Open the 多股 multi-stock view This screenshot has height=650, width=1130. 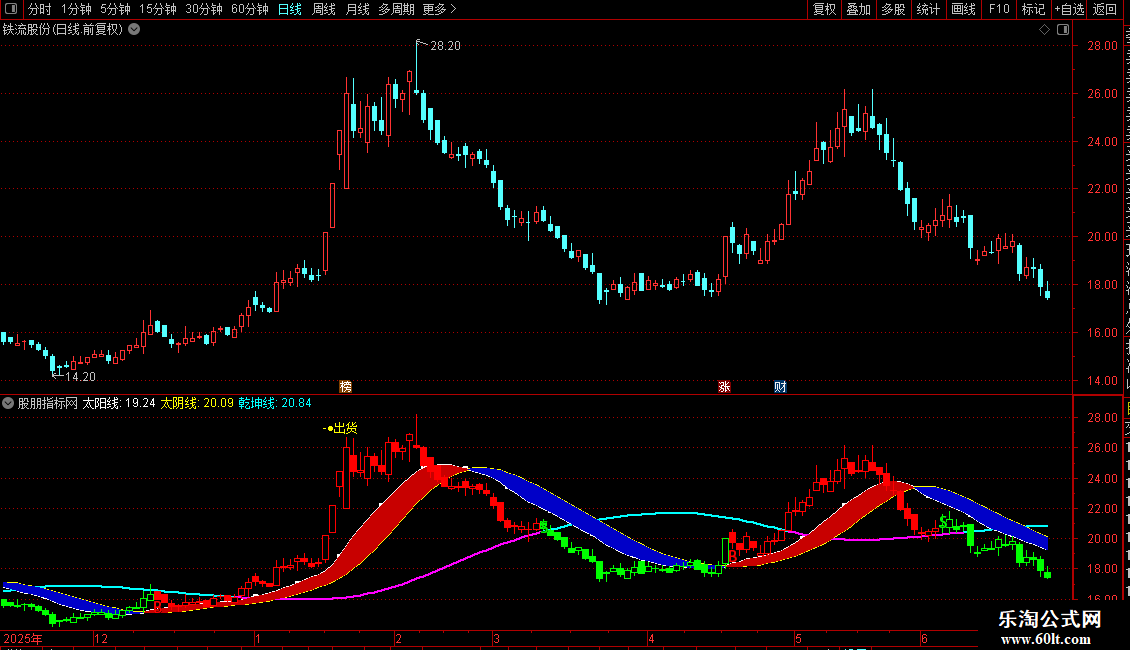click(x=893, y=9)
